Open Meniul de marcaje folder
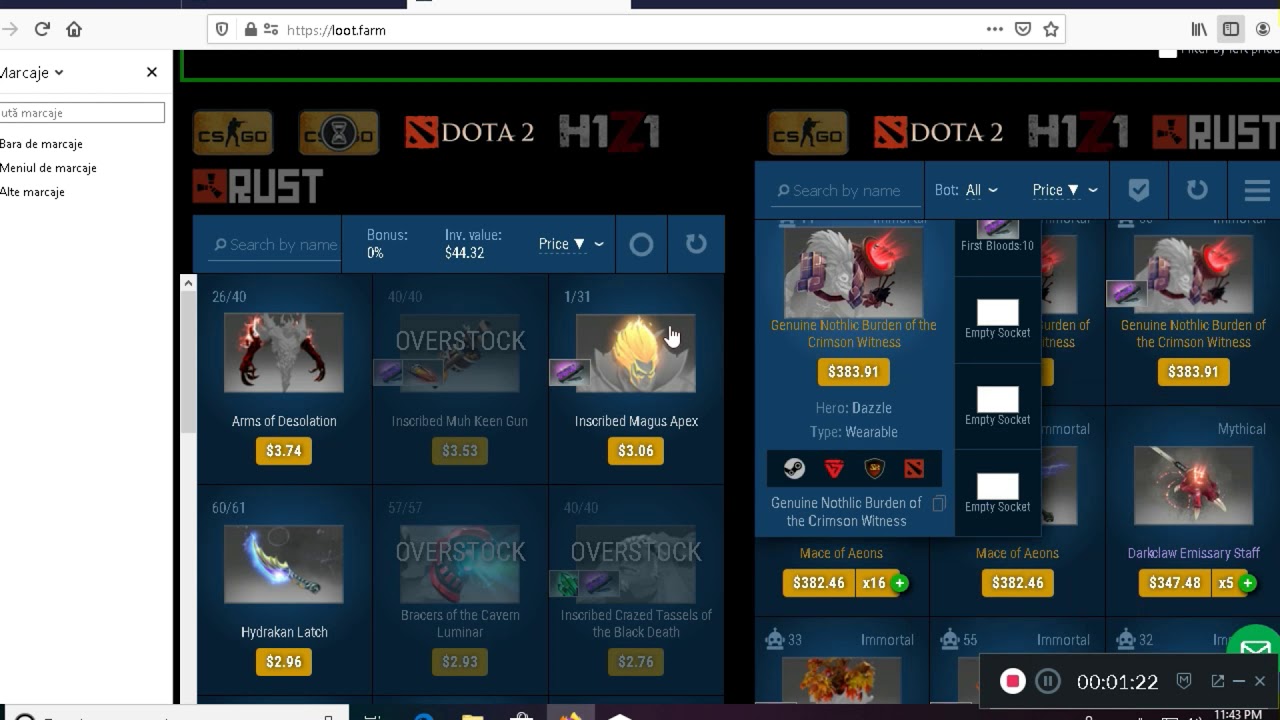Screen dimensions: 1280x720 48,168
